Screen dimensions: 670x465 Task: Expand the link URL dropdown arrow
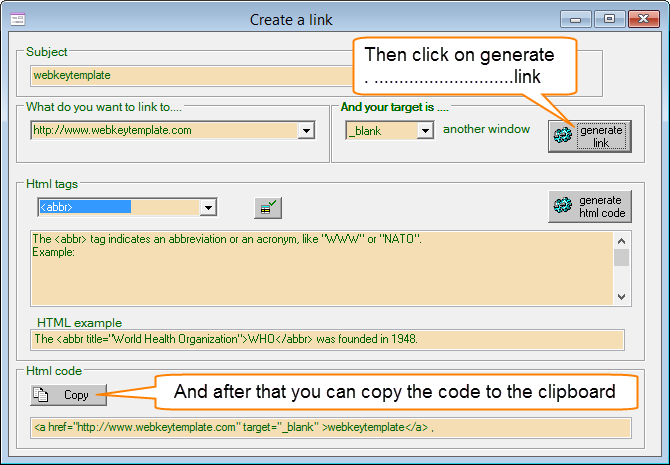pyautogui.click(x=306, y=130)
